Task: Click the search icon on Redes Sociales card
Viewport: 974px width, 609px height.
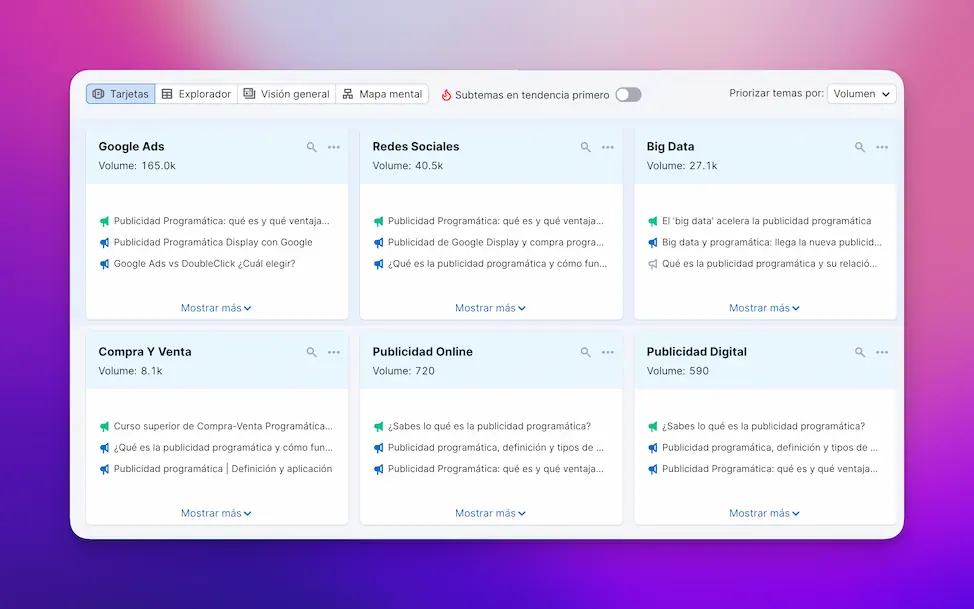Action: click(x=586, y=147)
